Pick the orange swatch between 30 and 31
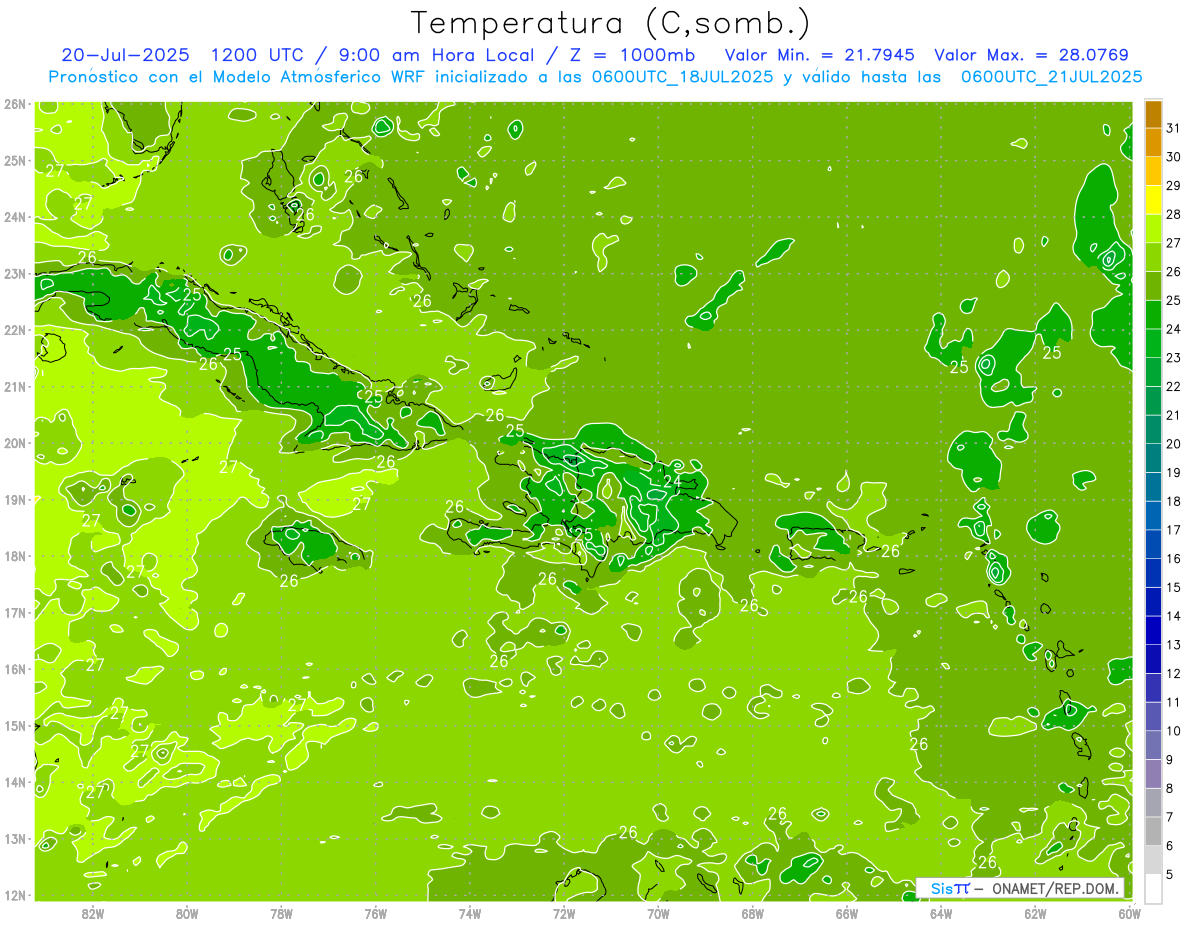The height and width of the screenshot is (927, 1200). pyautogui.click(x=1153, y=143)
